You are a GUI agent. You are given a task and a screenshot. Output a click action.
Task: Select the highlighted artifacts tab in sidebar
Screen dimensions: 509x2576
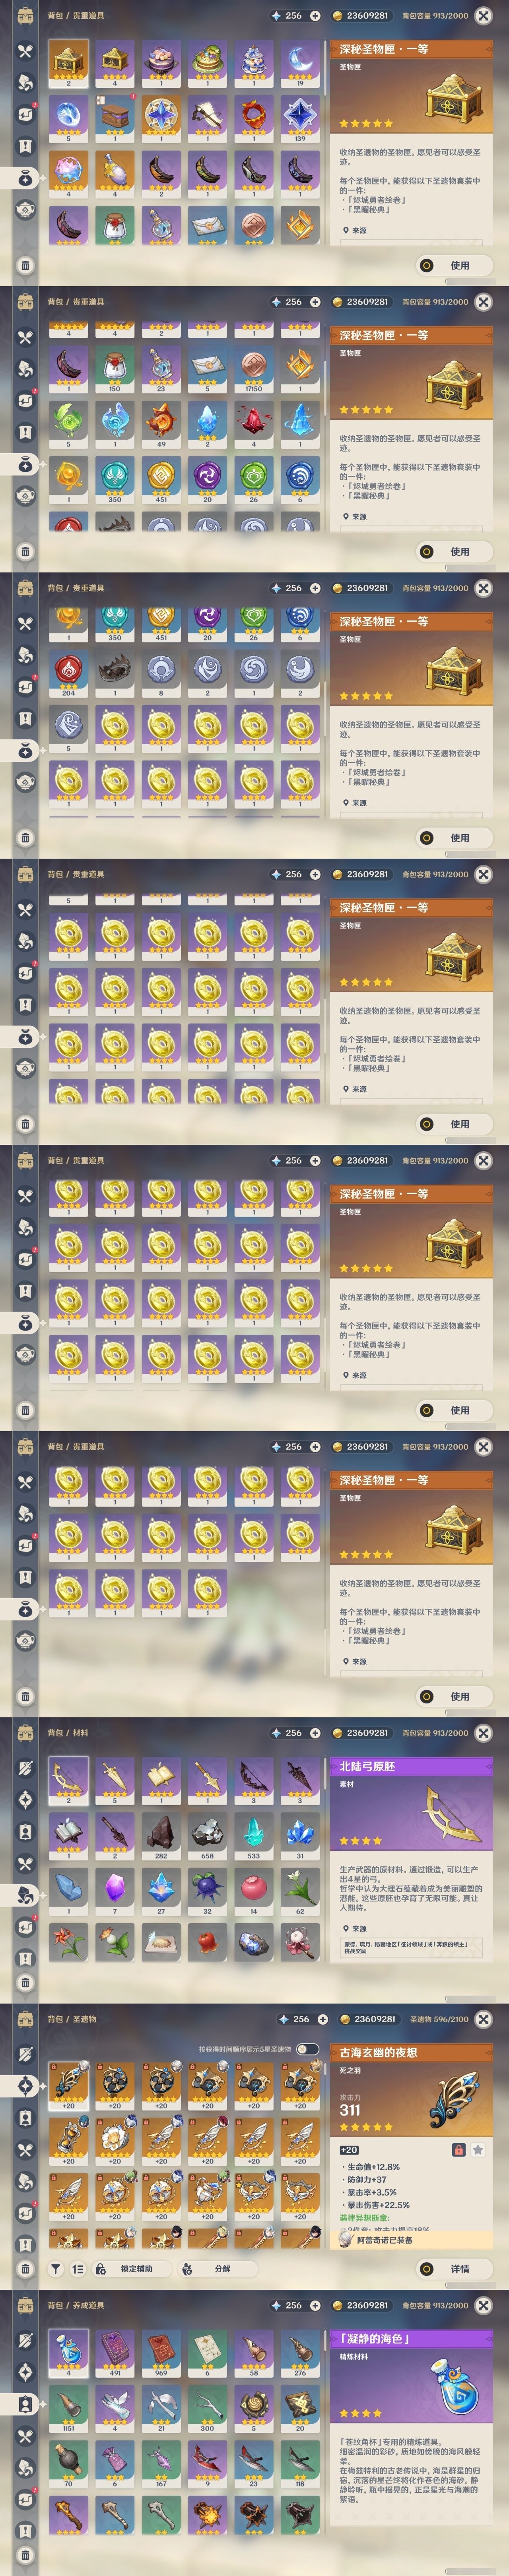pos(26,2086)
